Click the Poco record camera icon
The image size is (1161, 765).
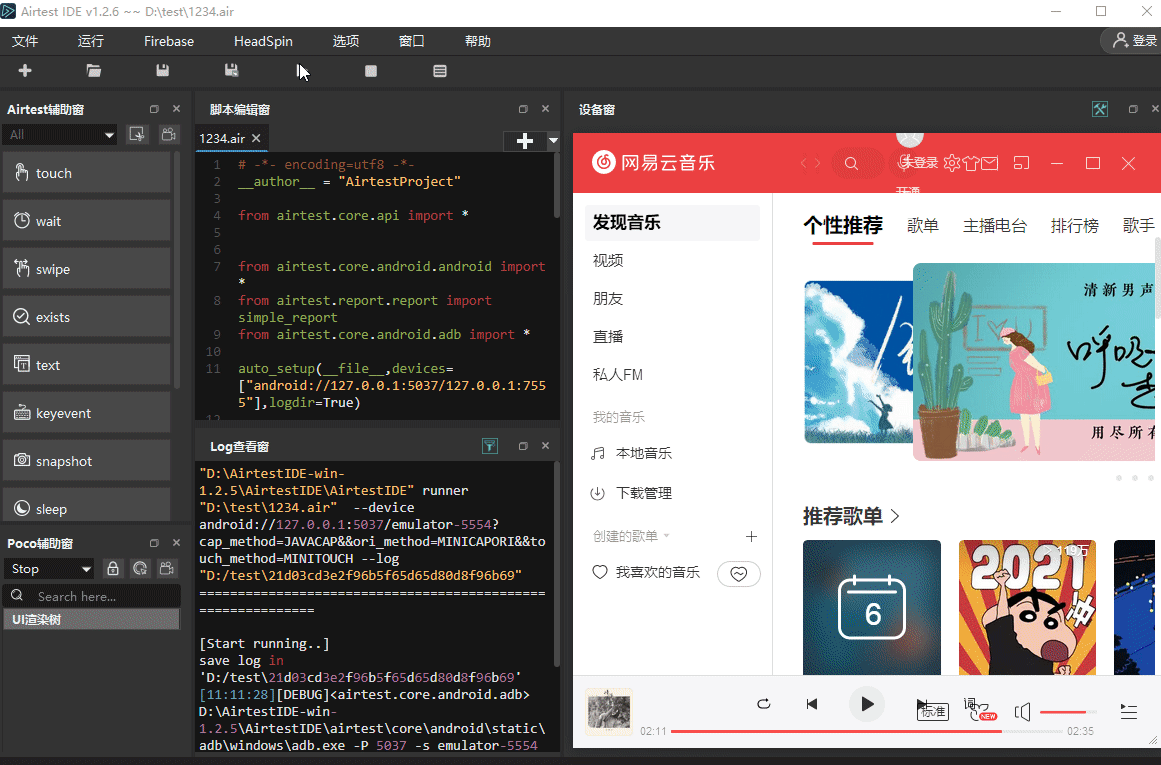[x=167, y=569]
